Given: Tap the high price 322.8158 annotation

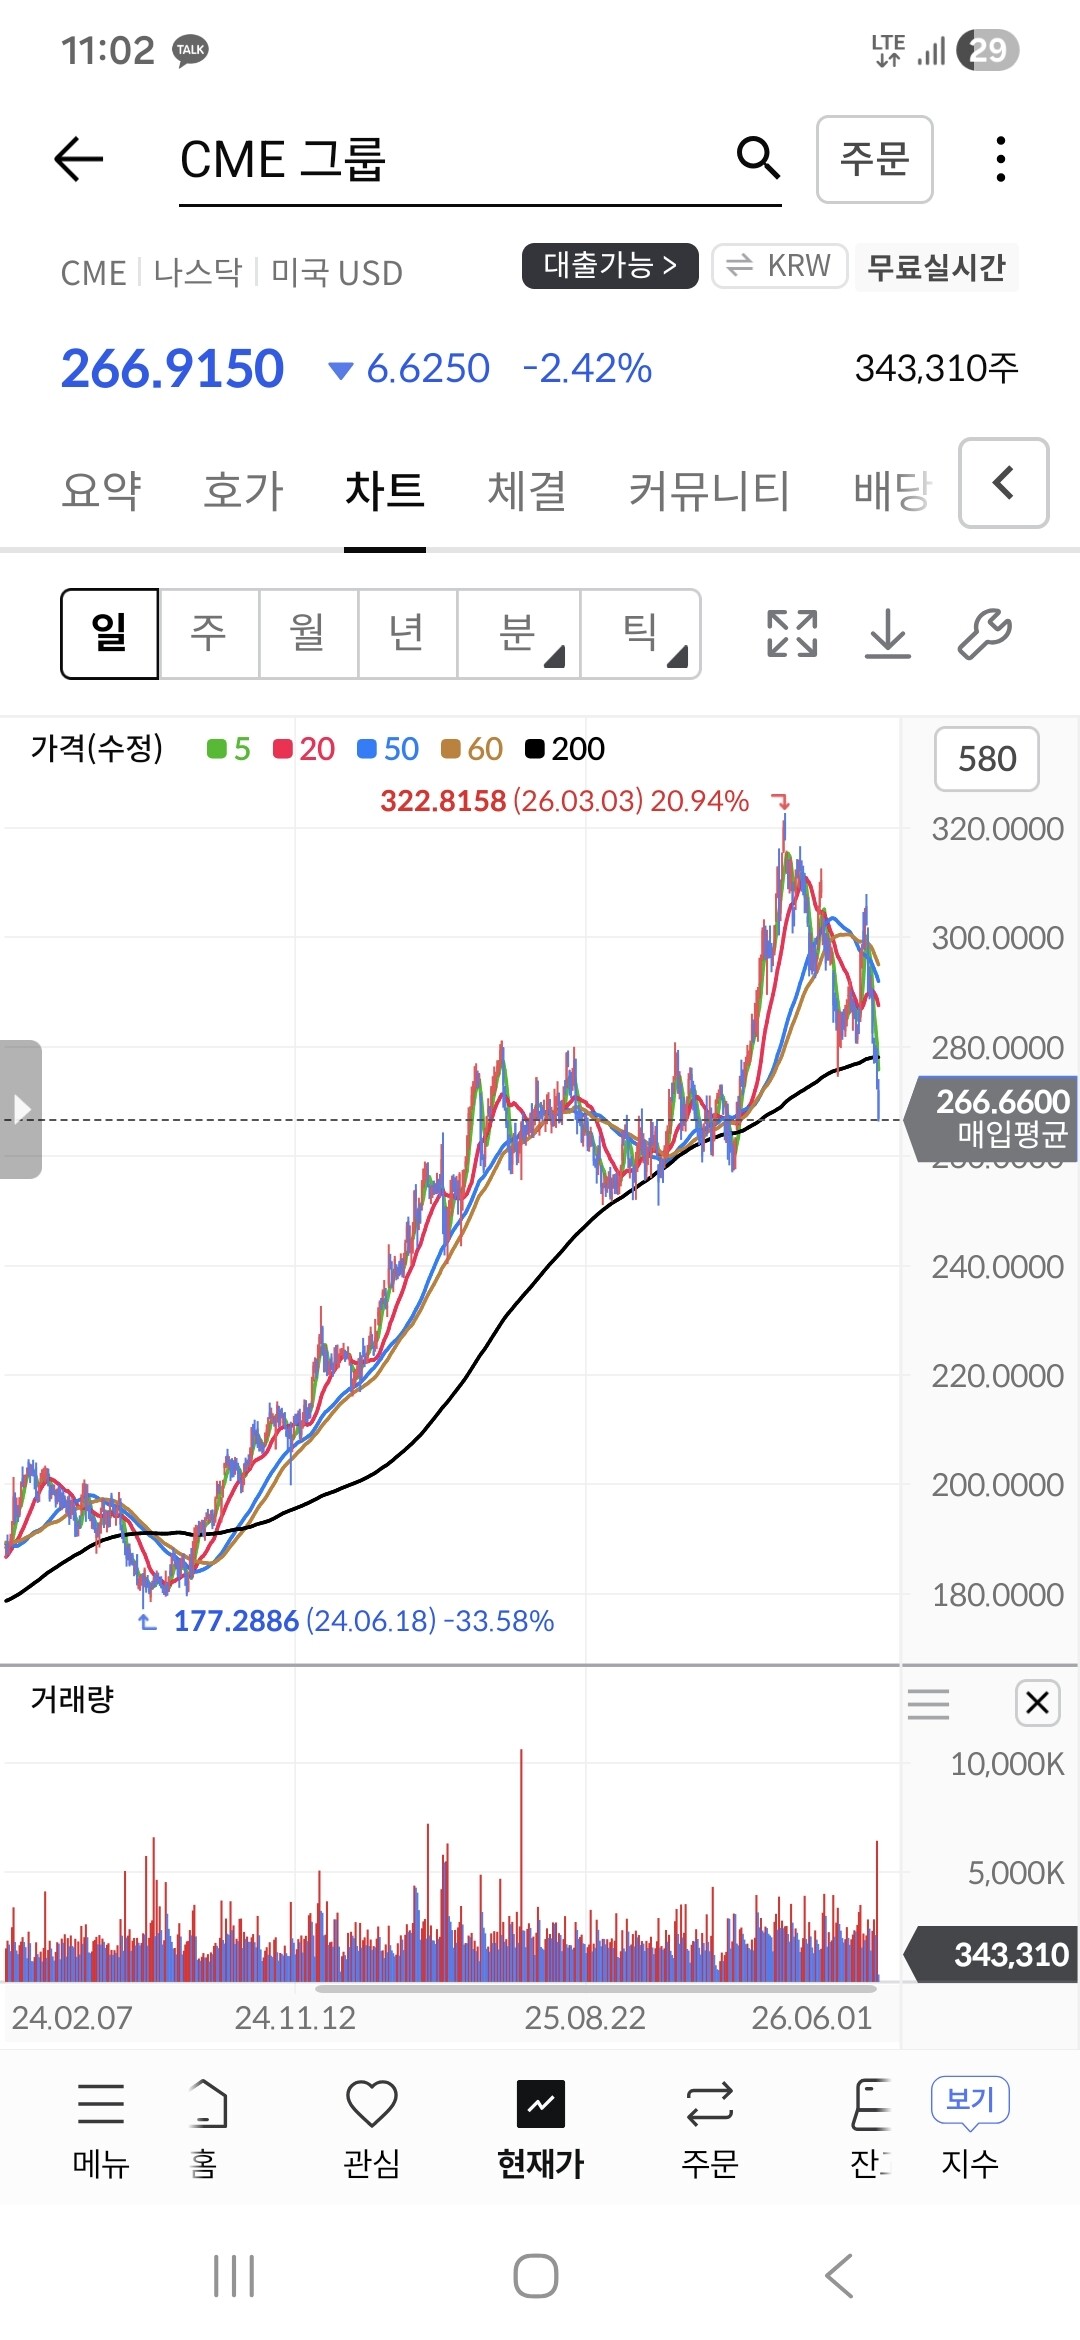Looking at the screenshot, I should pos(564,801).
